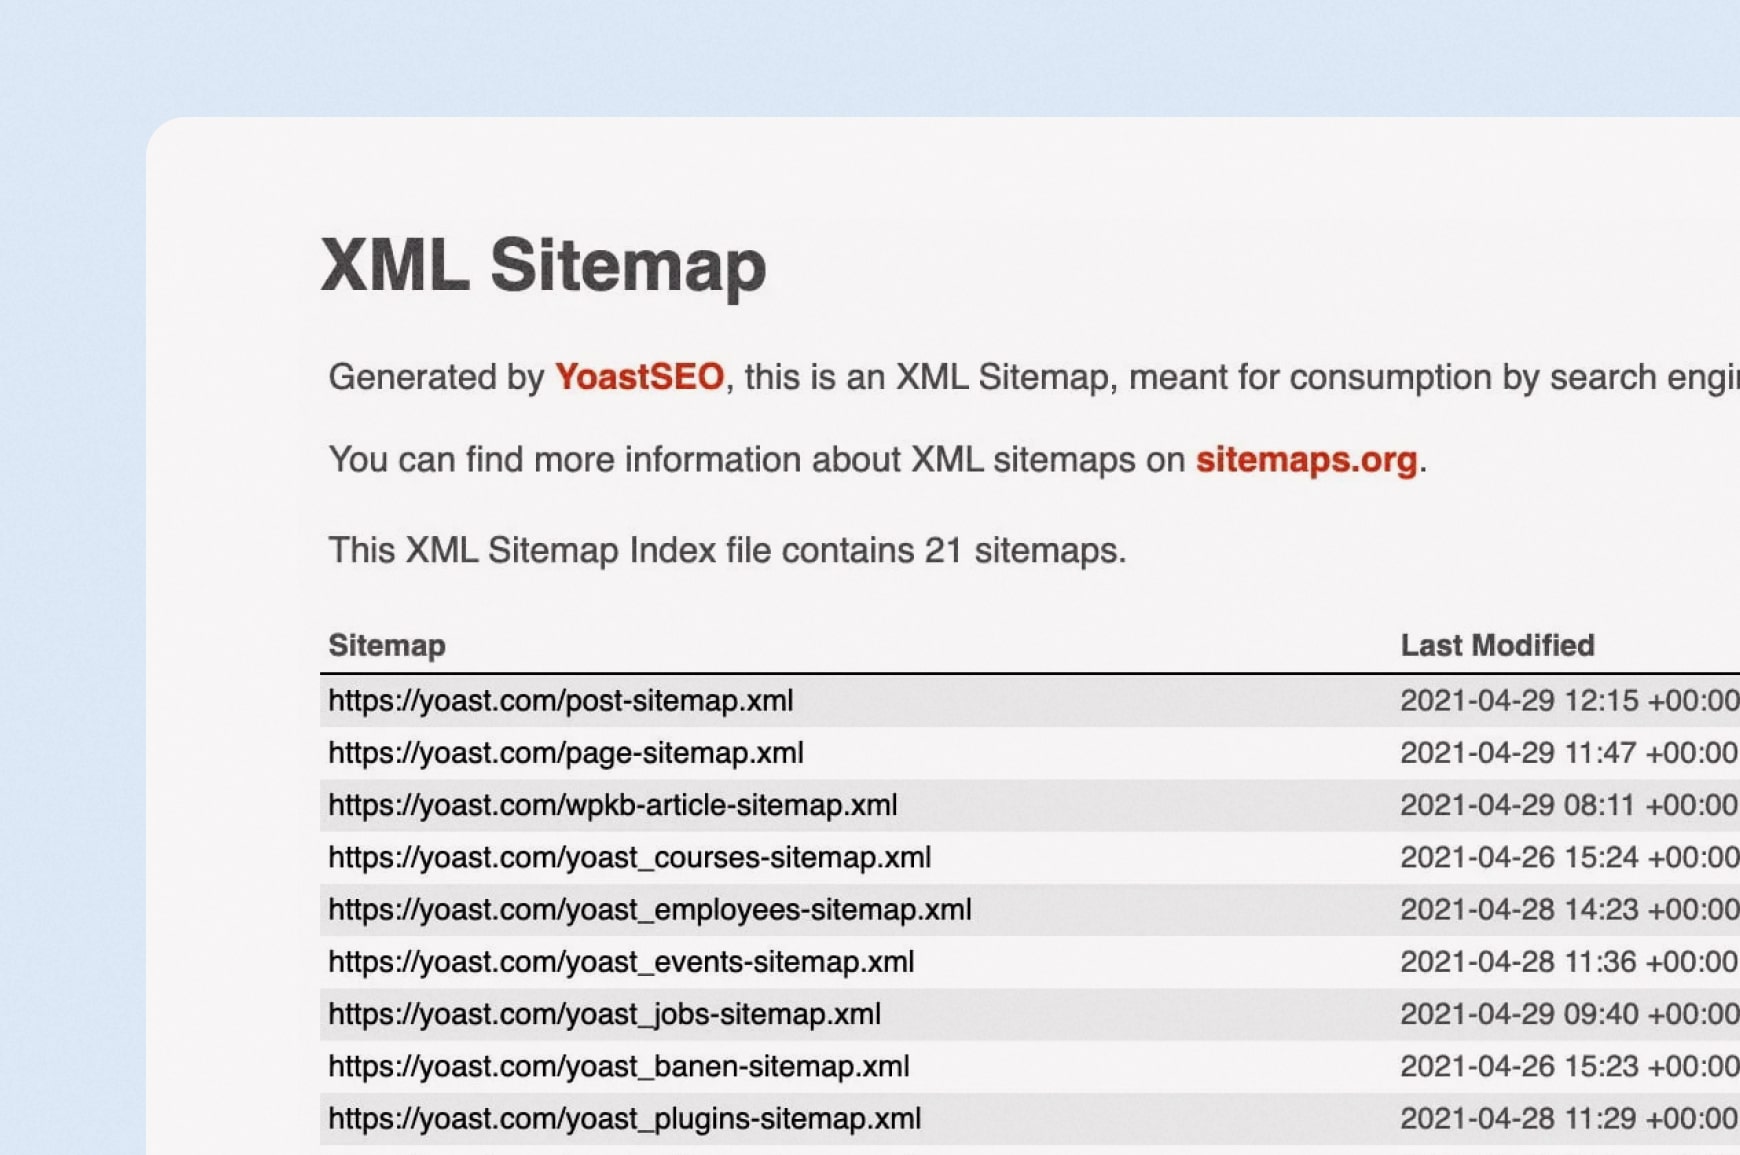This screenshot has width=1740, height=1155.
Task: Click the XML Sitemap page heading
Action: coord(543,266)
